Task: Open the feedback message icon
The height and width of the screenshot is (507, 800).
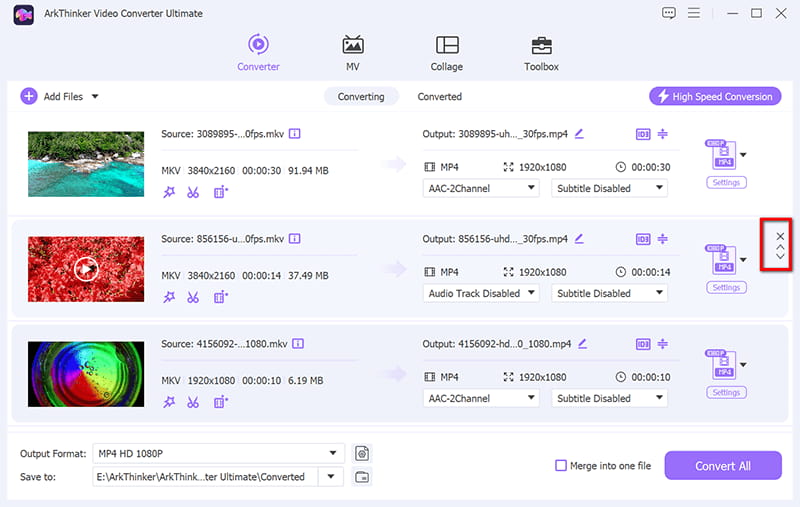Action: click(668, 13)
